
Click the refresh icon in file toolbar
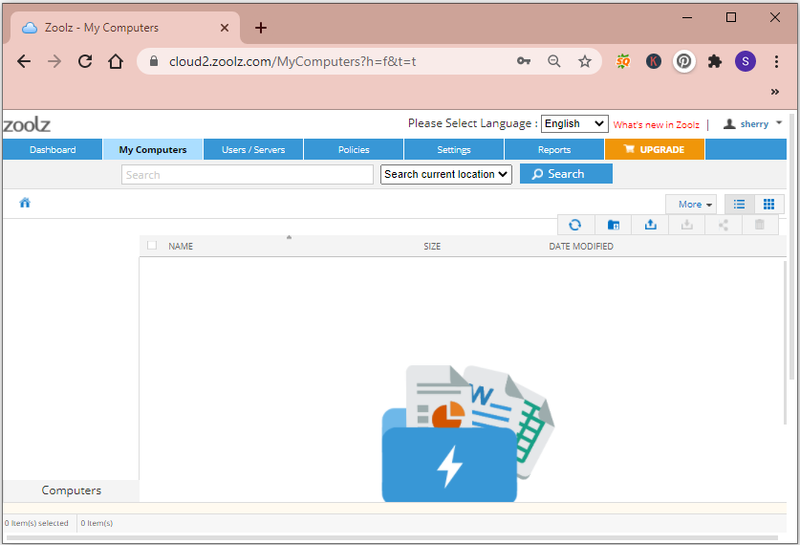[x=575, y=225]
